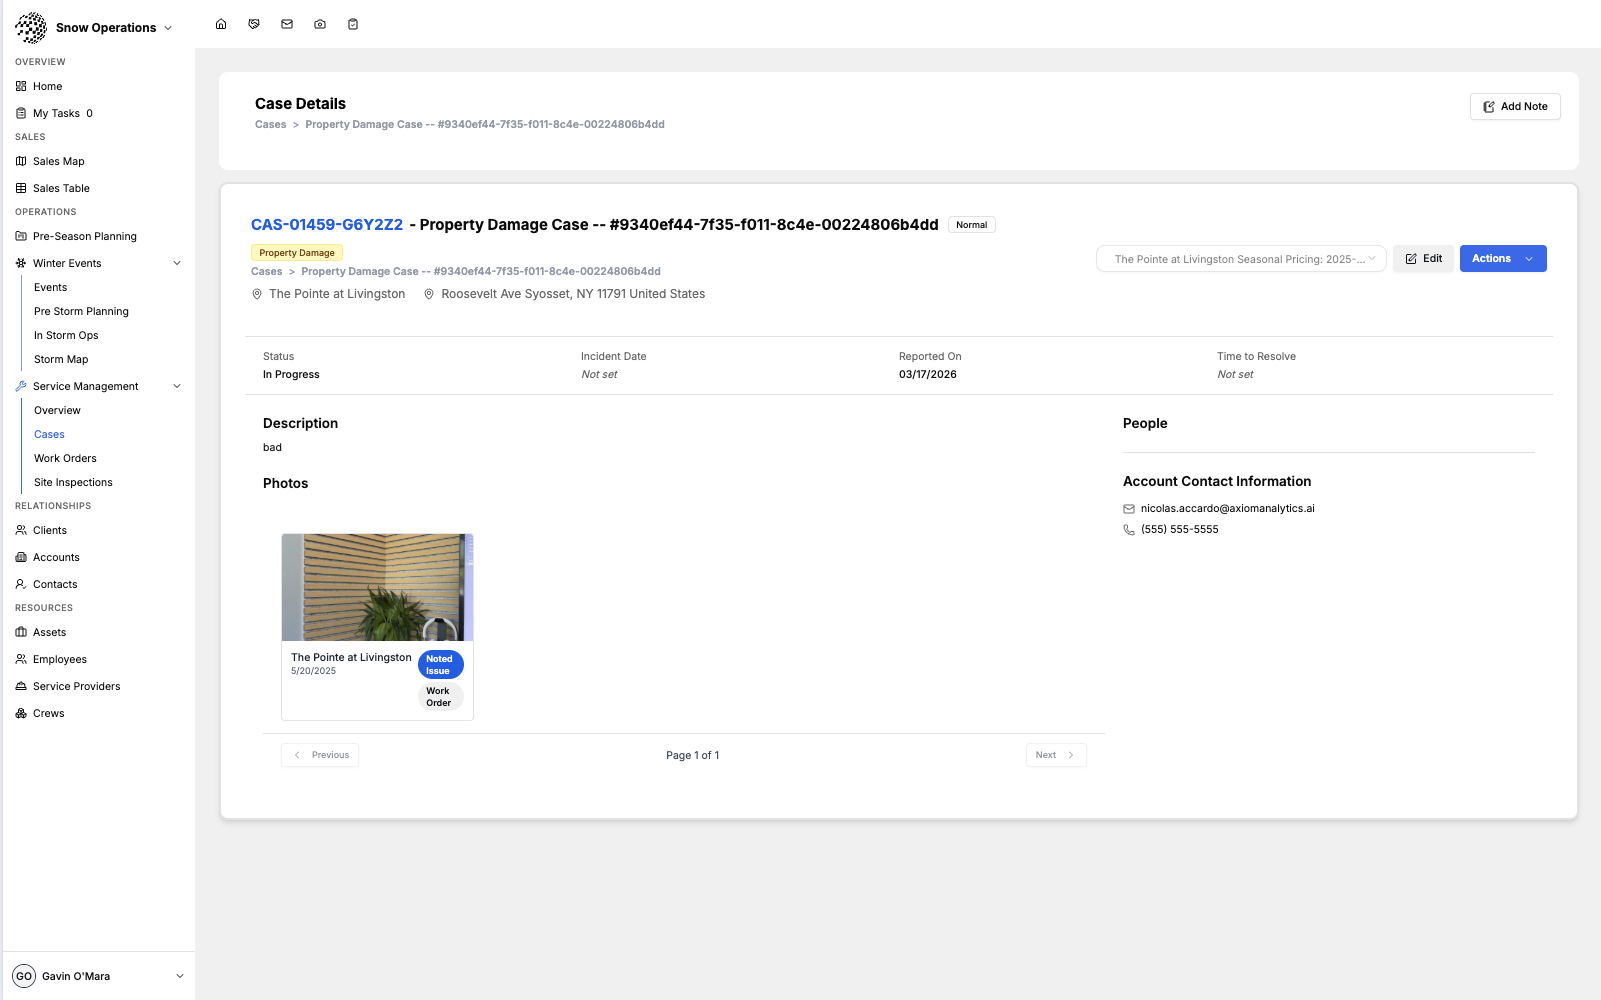Click the mail envelope icon in toolbar
The width and height of the screenshot is (1601, 1000).
click(x=287, y=24)
